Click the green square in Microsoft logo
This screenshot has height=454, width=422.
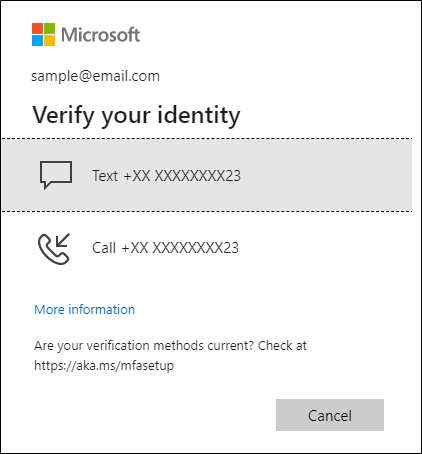49,28
